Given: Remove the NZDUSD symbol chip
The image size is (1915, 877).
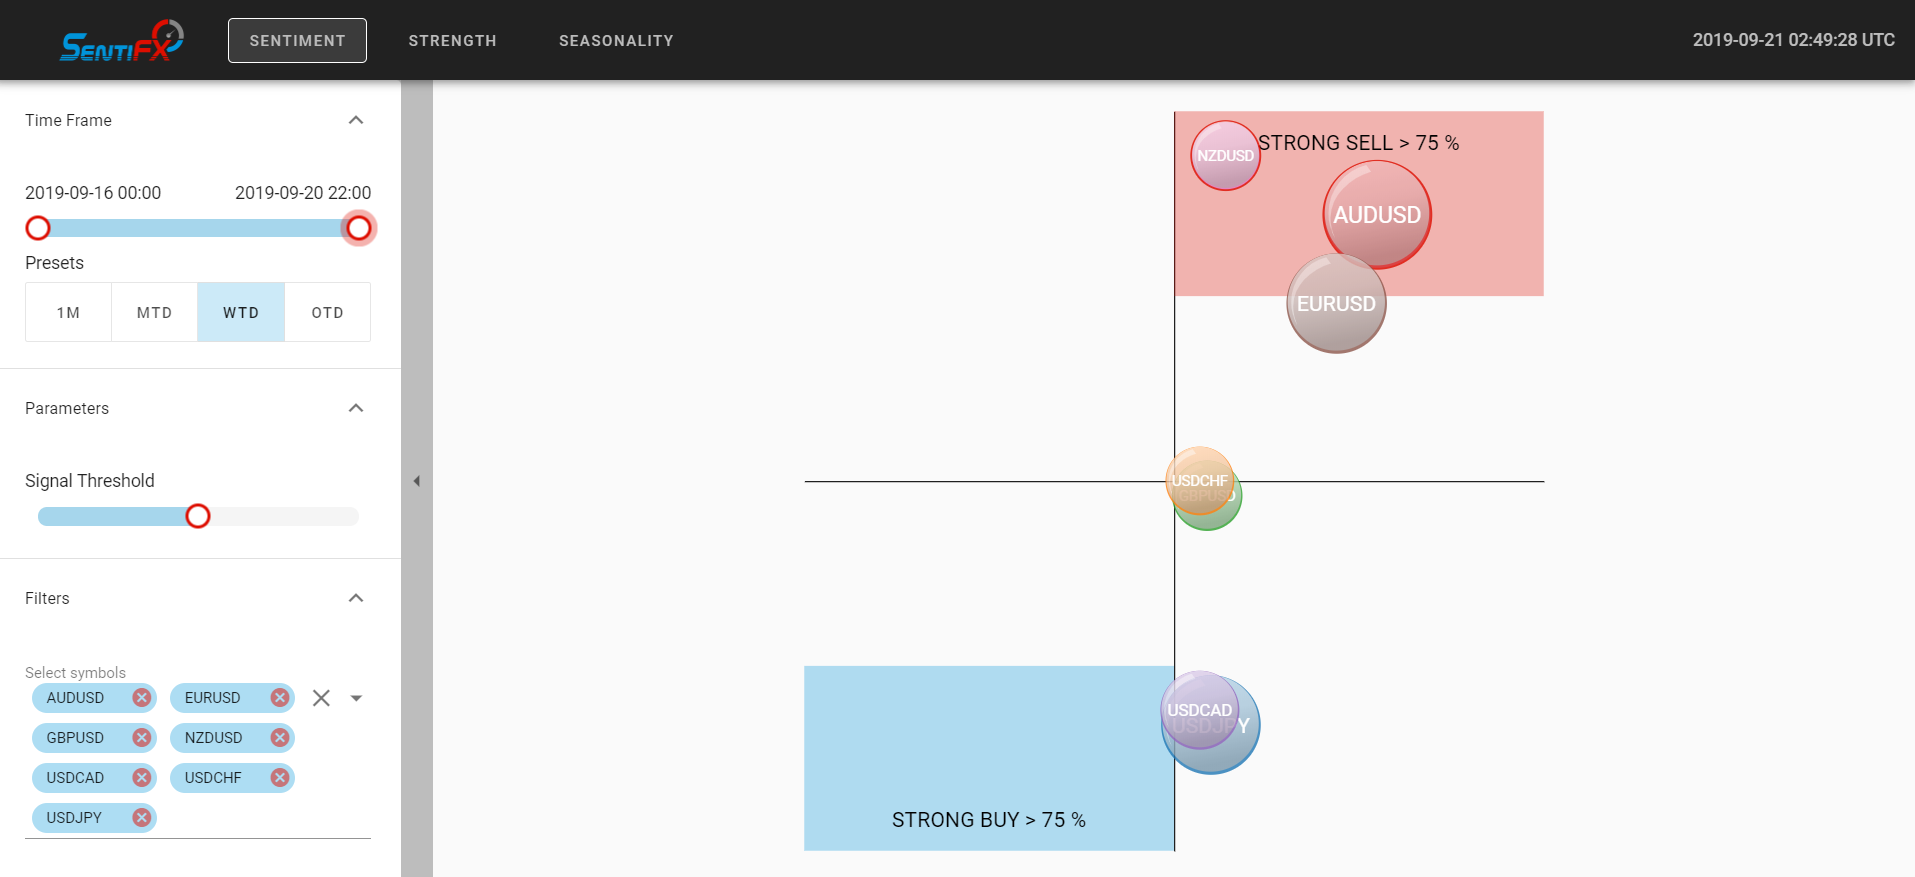Looking at the screenshot, I should (280, 738).
